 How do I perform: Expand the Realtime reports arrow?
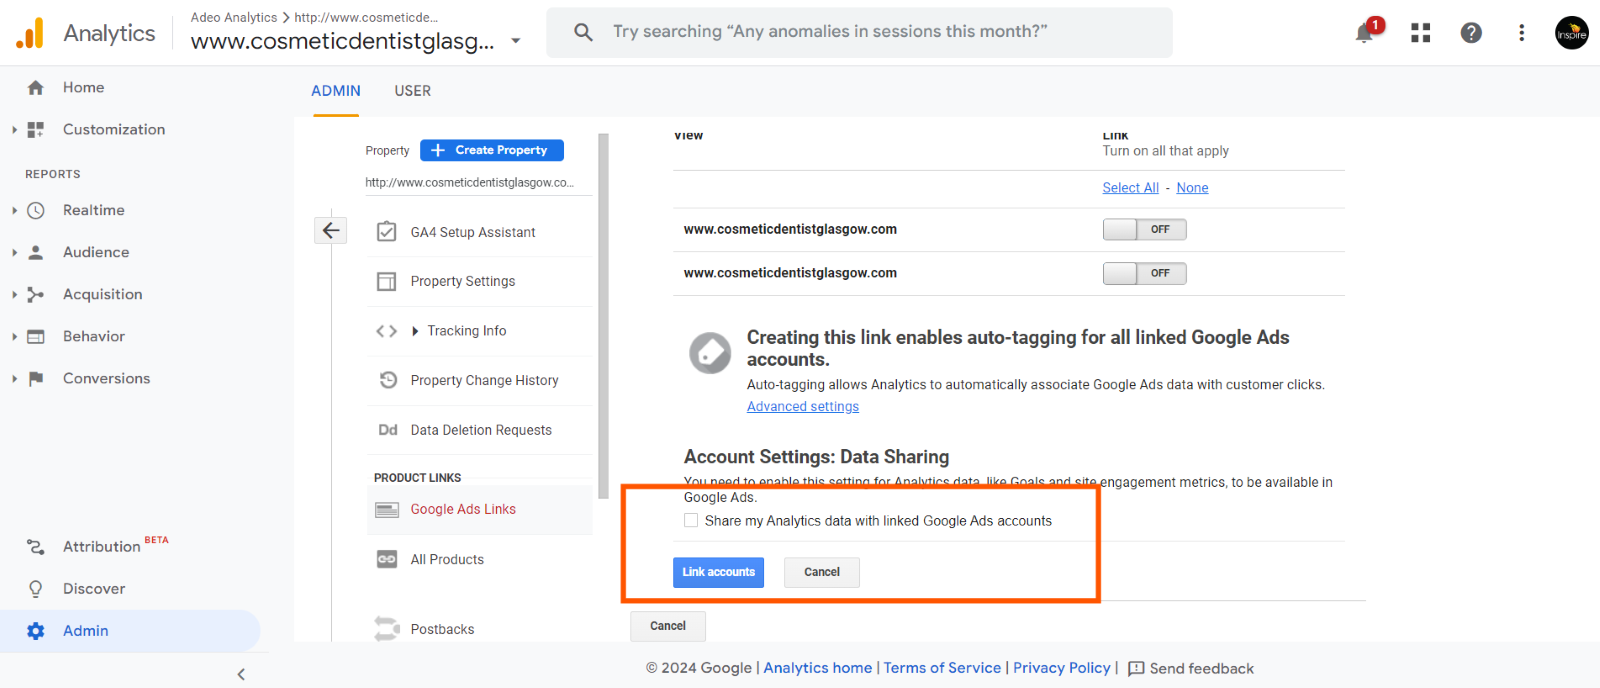pyautogui.click(x=14, y=211)
